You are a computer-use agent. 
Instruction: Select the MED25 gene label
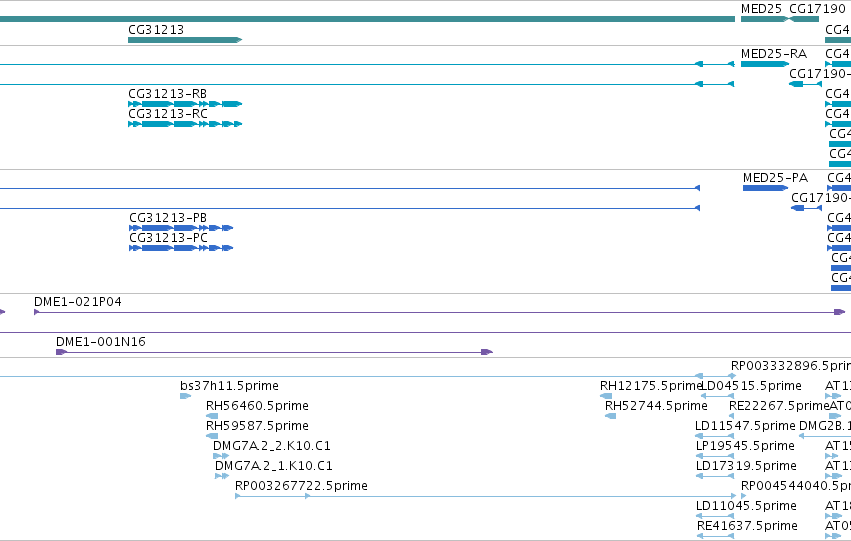click(x=761, y=9)
